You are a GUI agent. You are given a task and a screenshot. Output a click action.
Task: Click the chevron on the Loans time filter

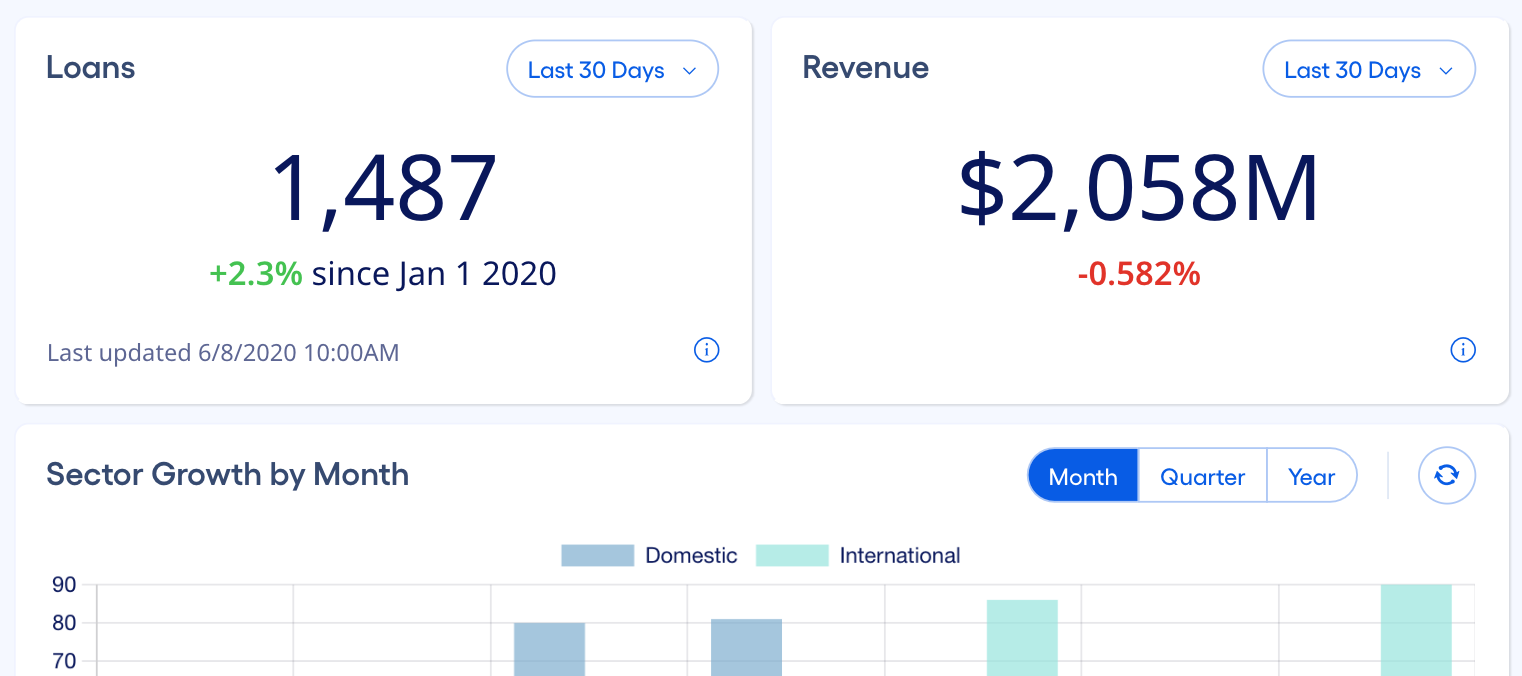[x=689, y=71]
